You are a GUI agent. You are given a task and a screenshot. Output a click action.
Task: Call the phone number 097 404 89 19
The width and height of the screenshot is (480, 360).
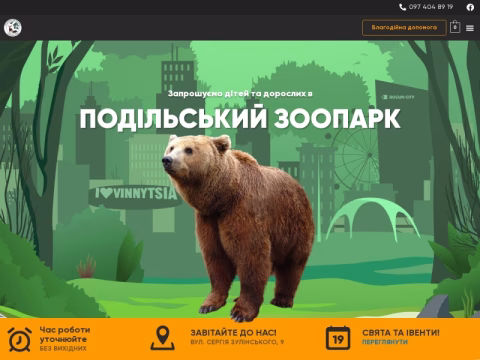click(x=431, y=7)
